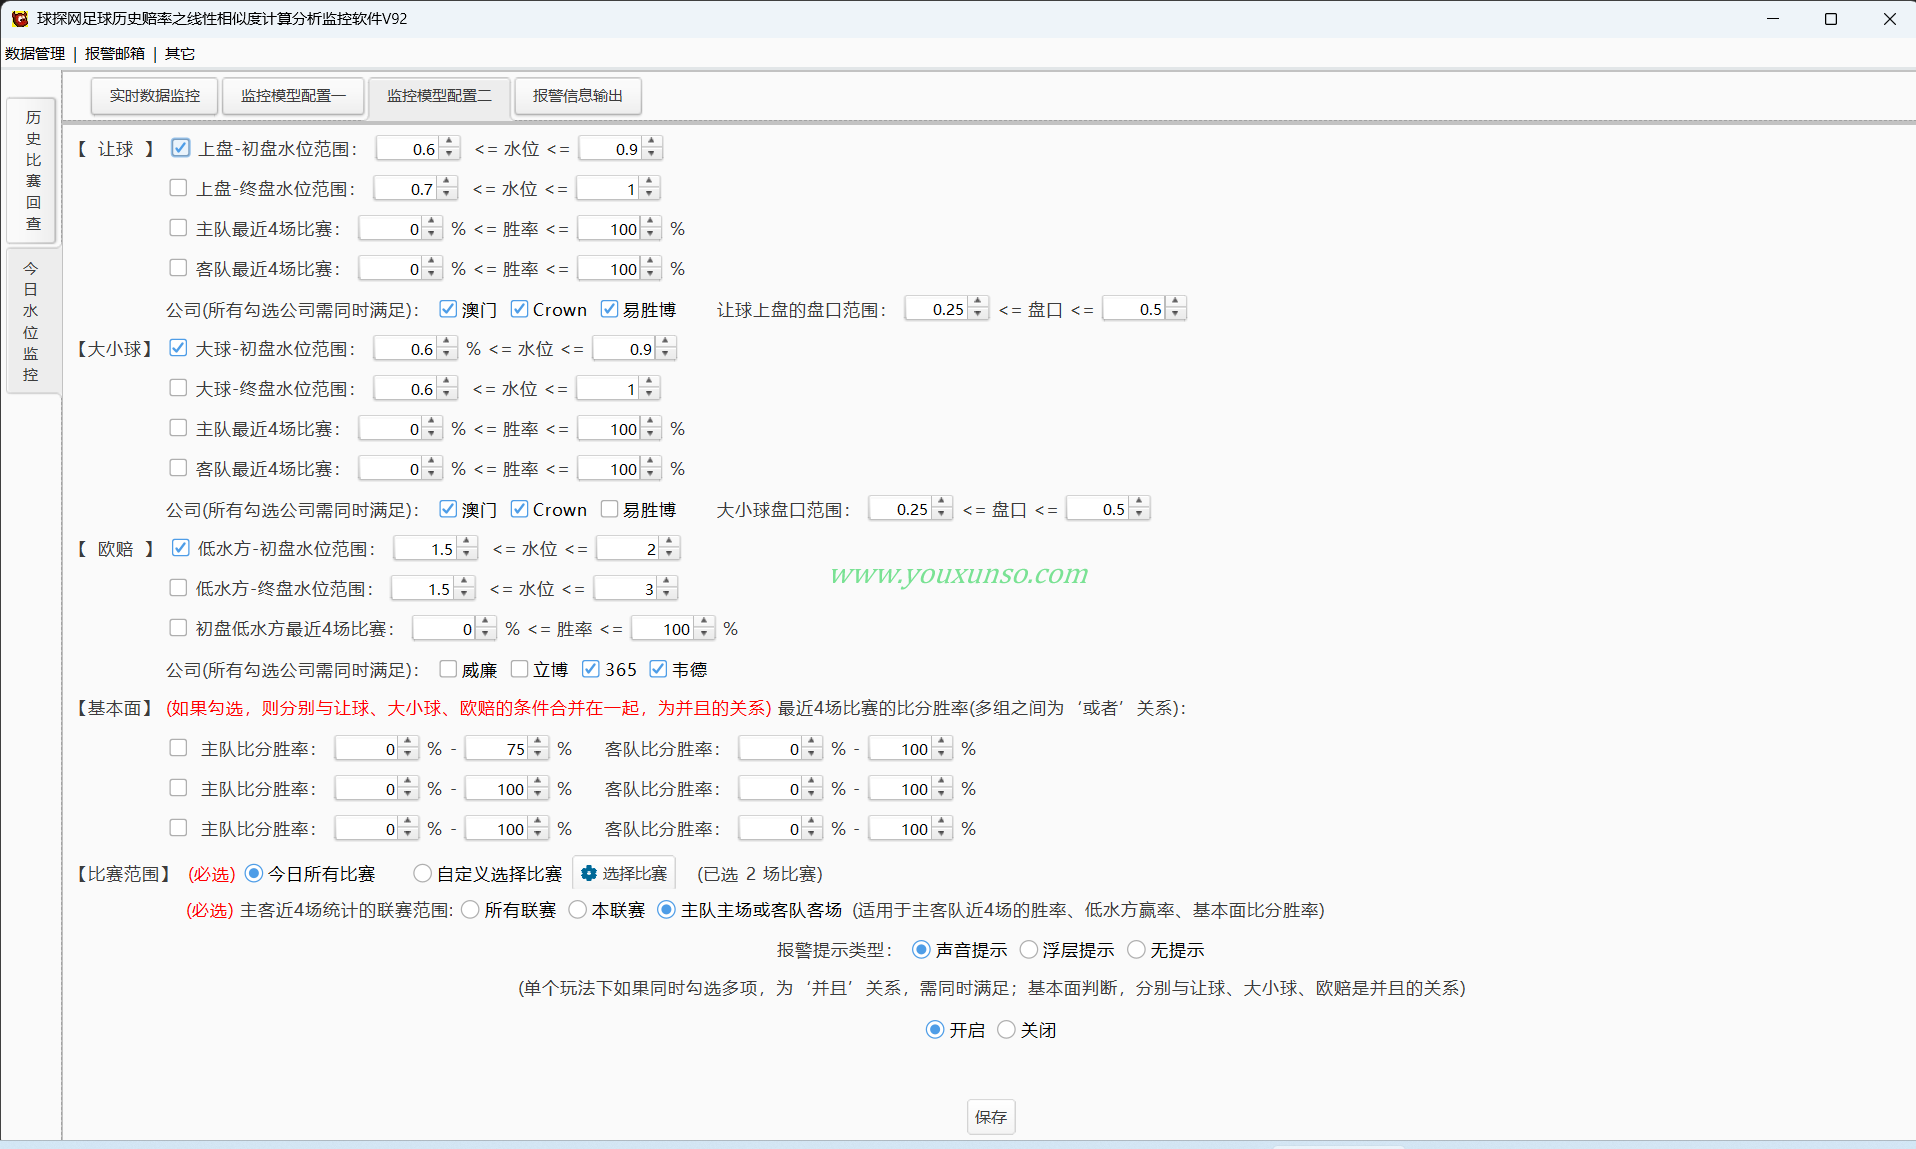Screen dimensions: 1916x1149
Task: Select 浮层提示 alarm type
Action: pyautogui.click(x=1028, y=950)
